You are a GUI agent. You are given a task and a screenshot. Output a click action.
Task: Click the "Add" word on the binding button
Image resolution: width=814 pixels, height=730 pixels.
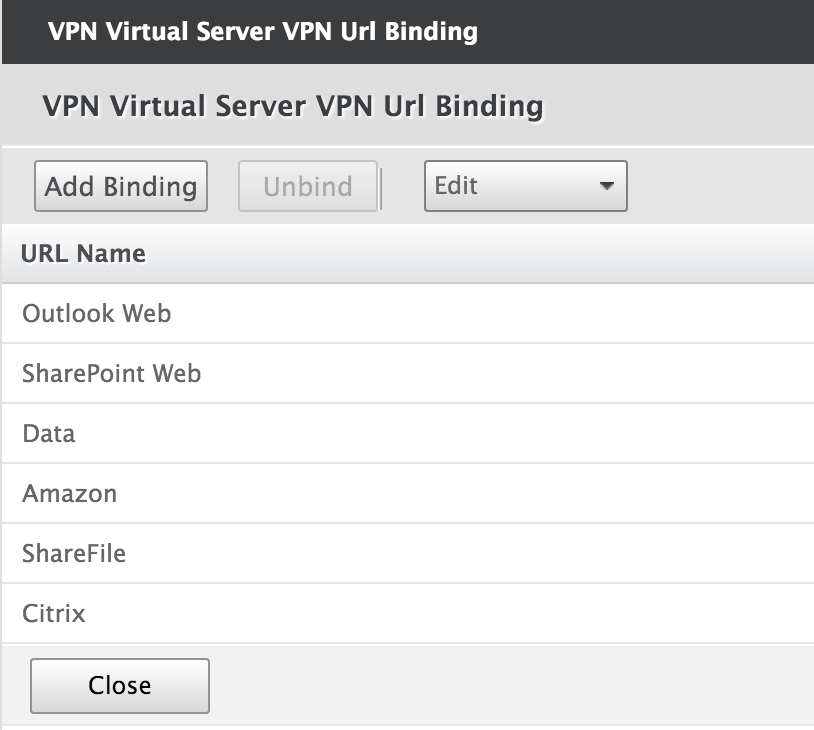pos(70,186)
